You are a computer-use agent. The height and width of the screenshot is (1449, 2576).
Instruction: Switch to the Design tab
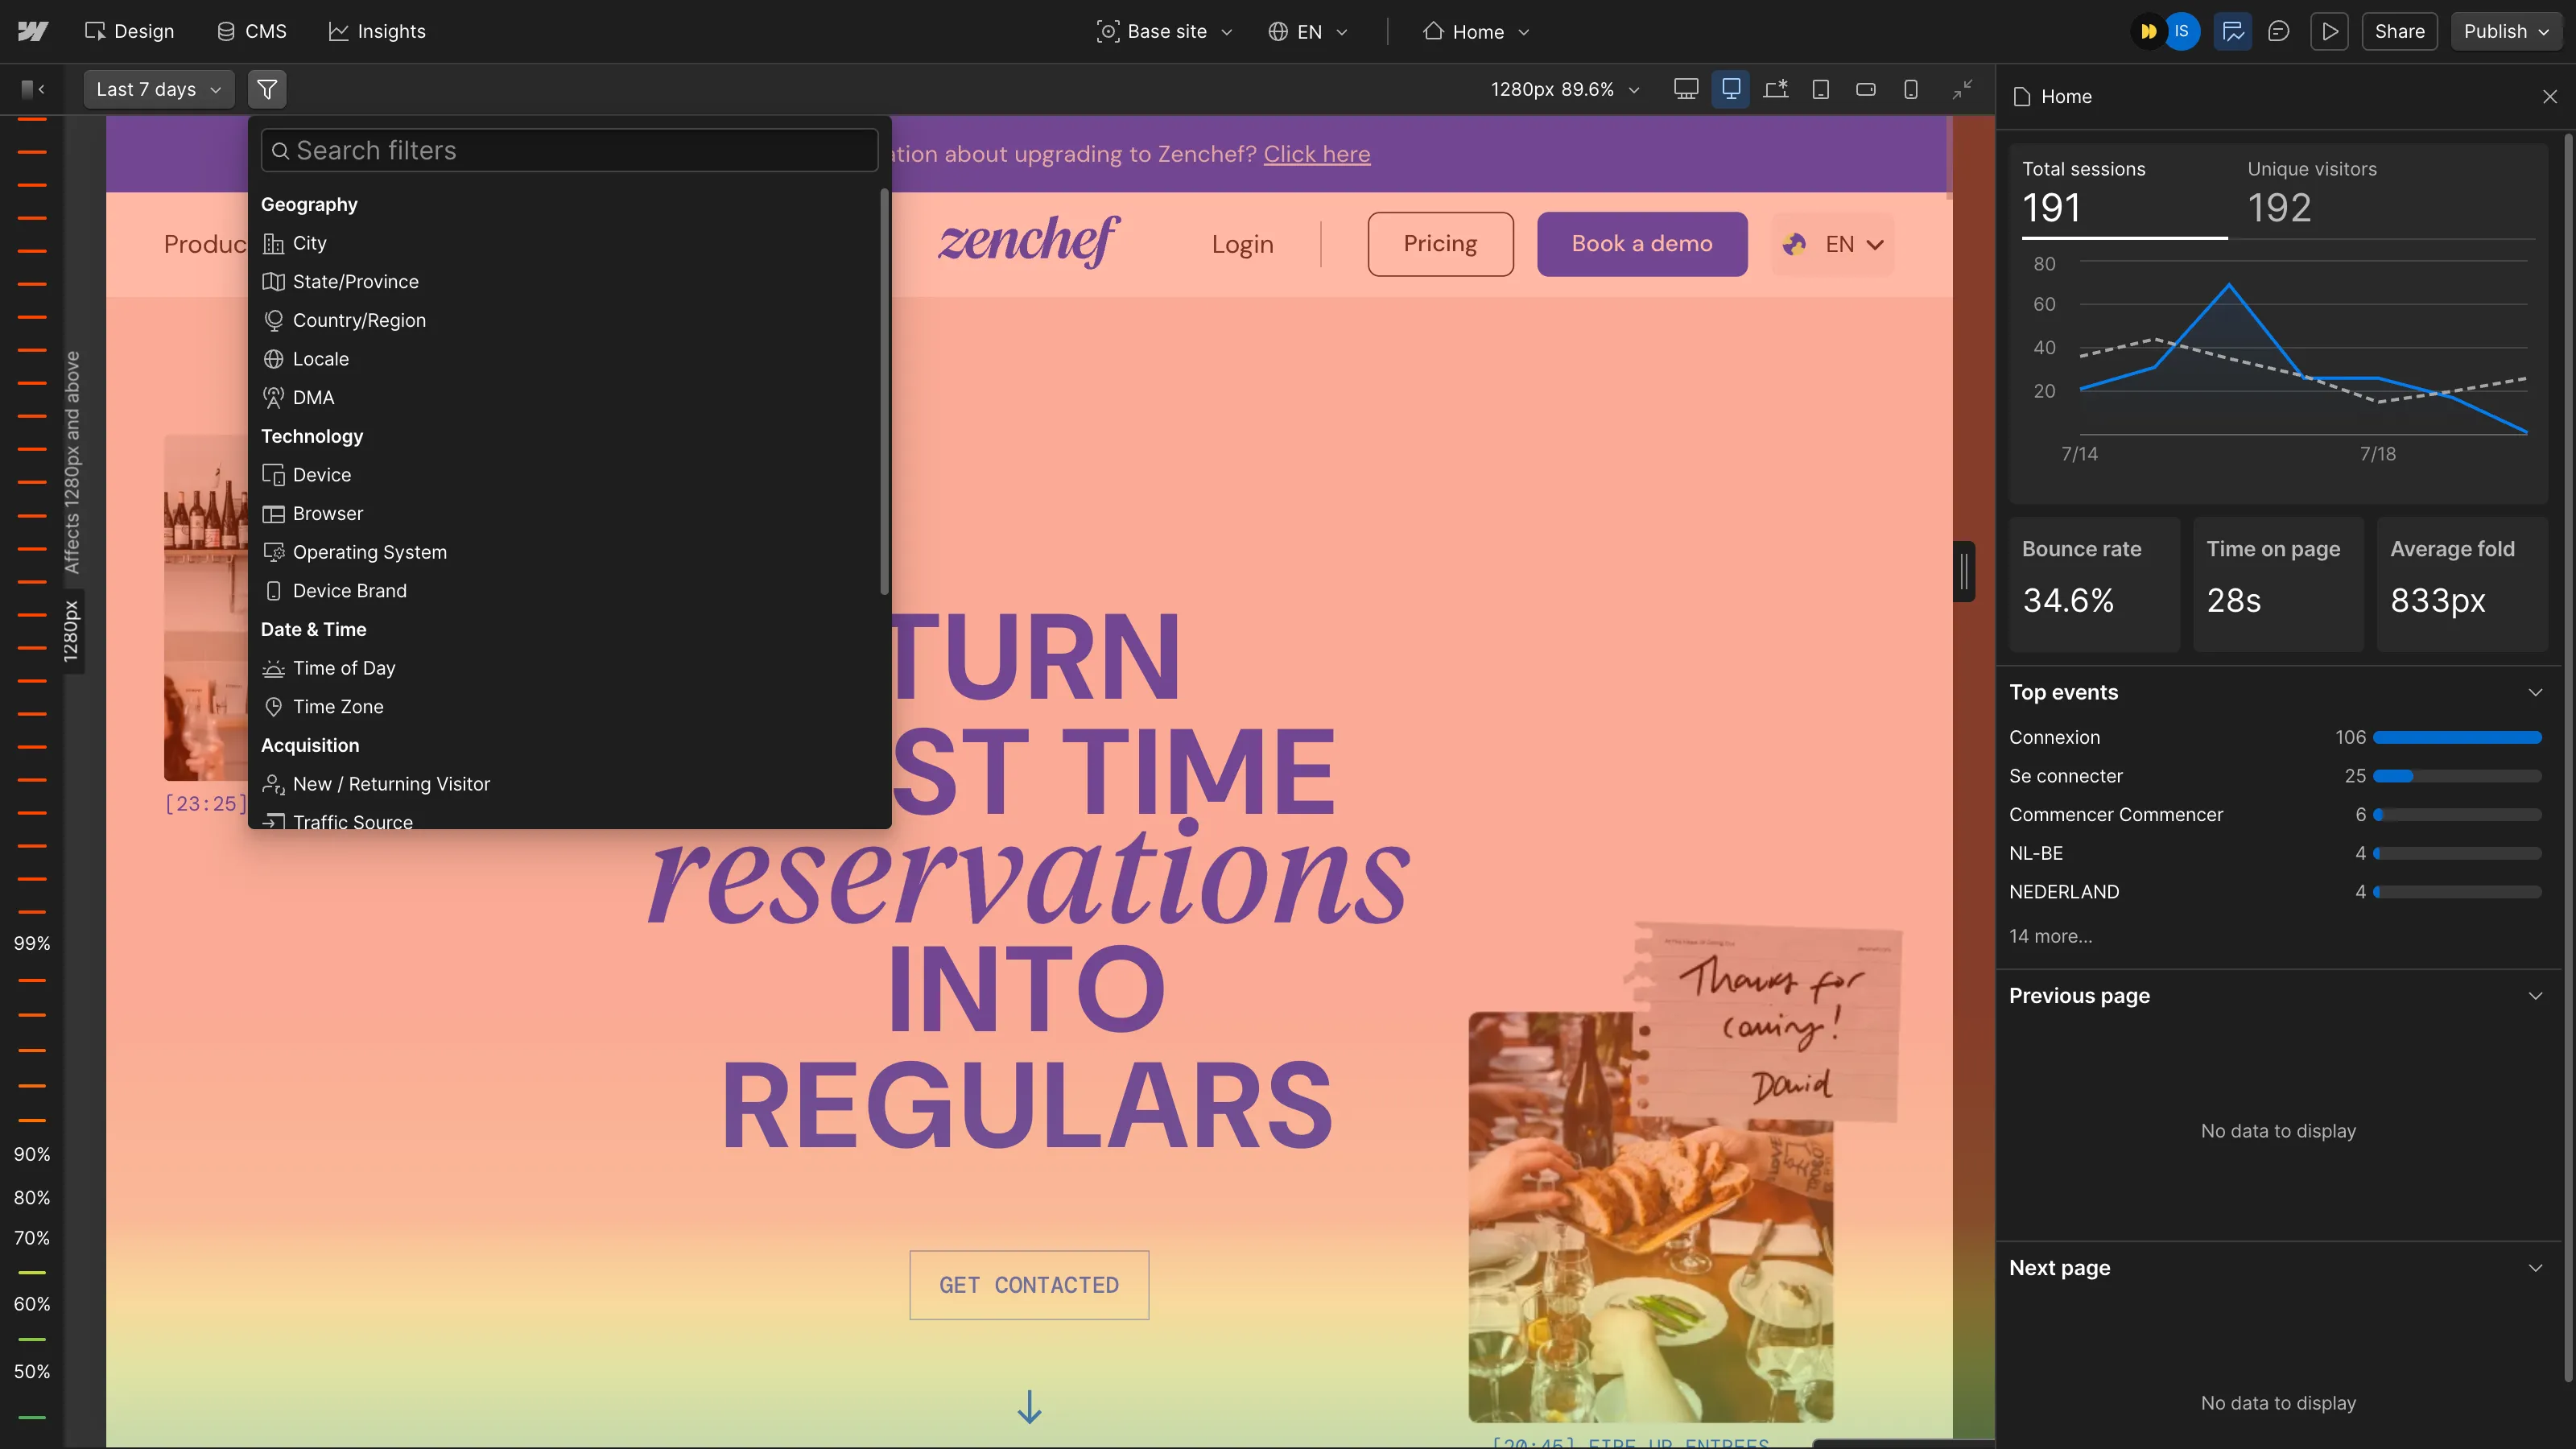point(130,31)
